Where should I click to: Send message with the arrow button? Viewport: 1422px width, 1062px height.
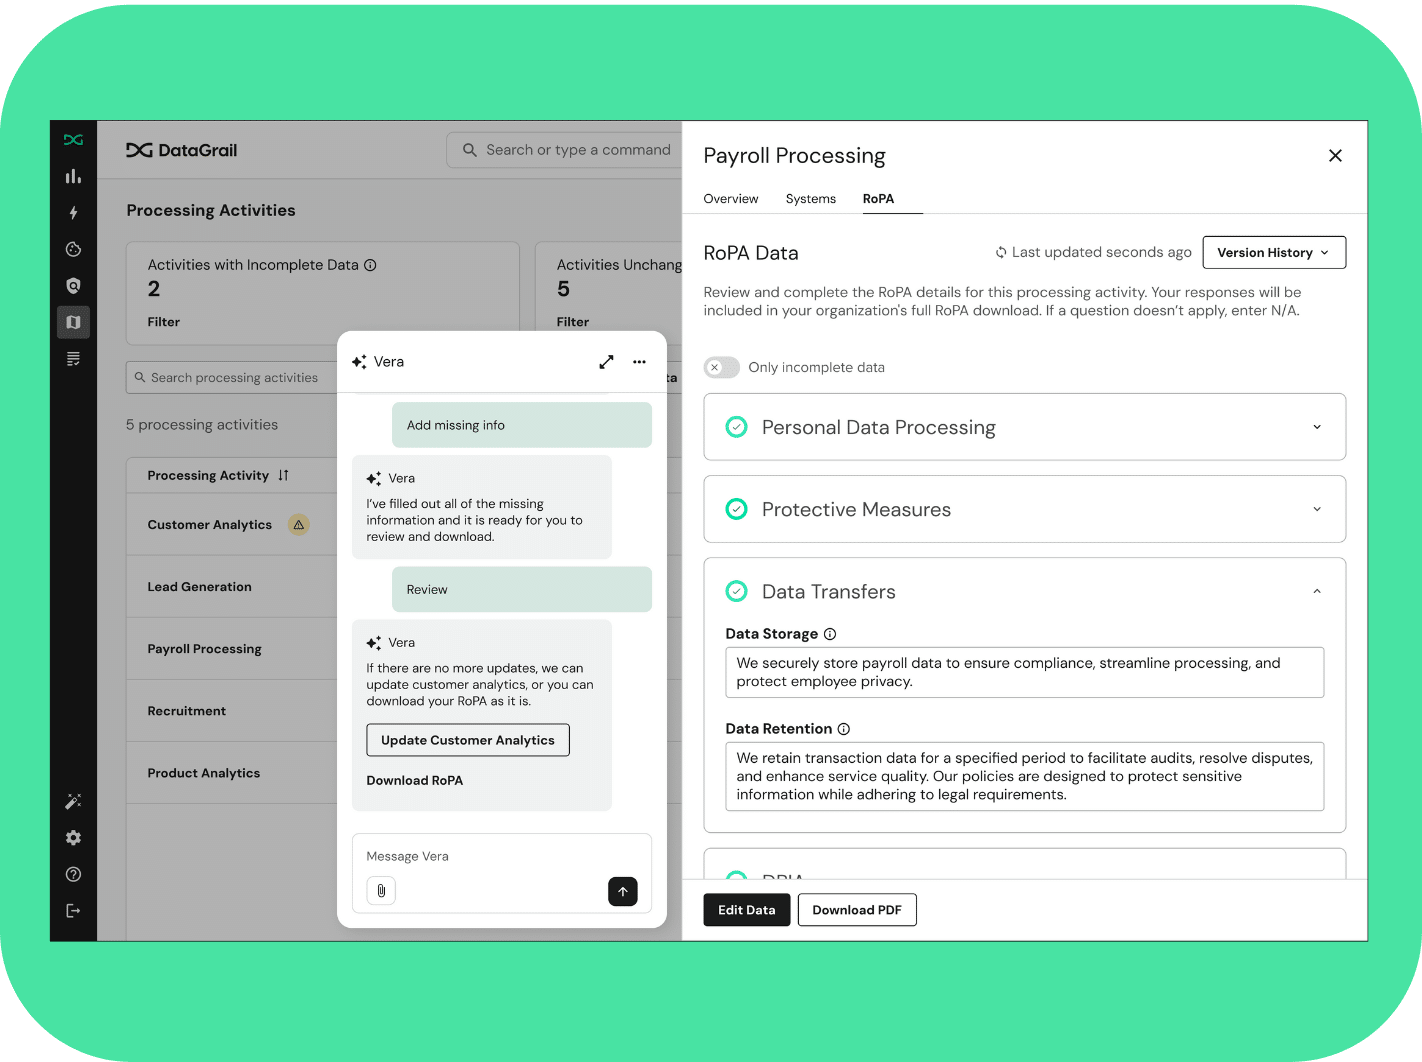coord(622,891)
